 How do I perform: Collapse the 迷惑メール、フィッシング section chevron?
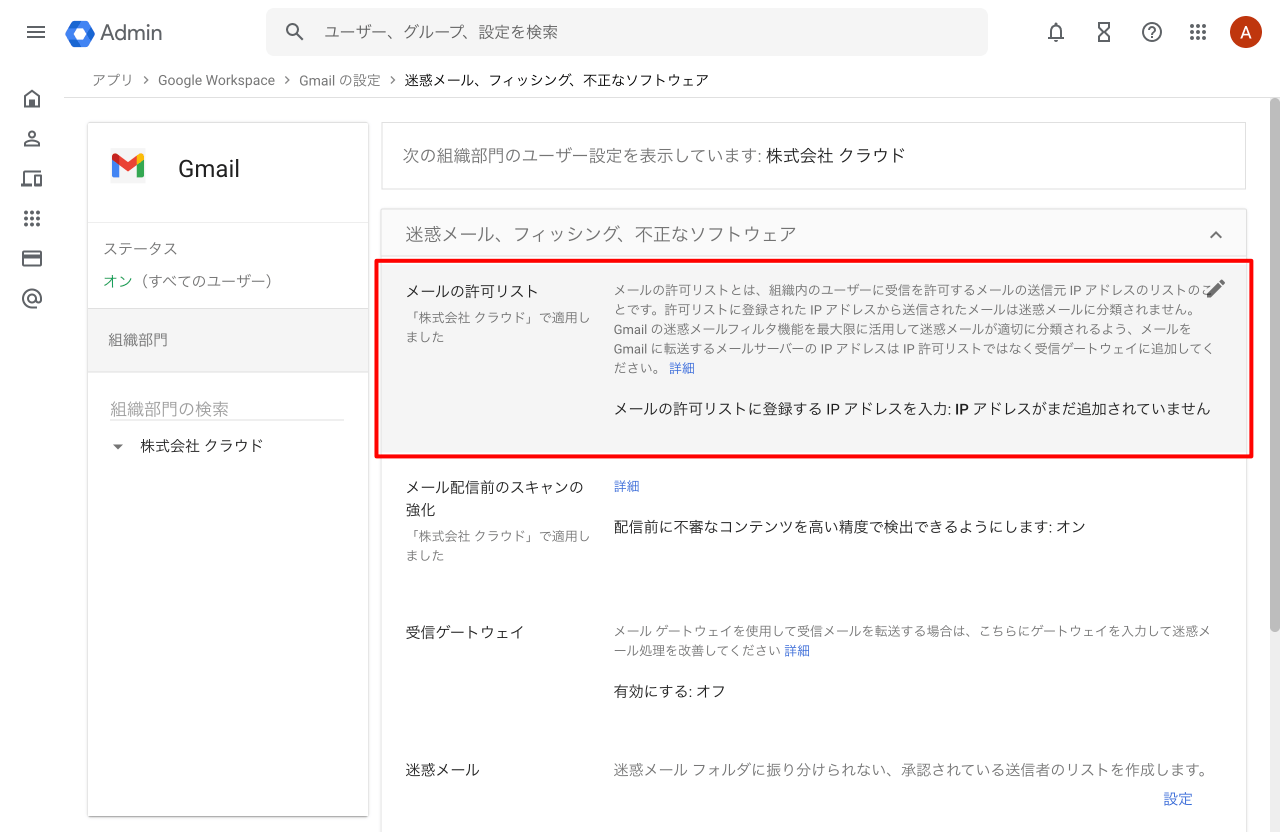click(x=1216, y=235)
